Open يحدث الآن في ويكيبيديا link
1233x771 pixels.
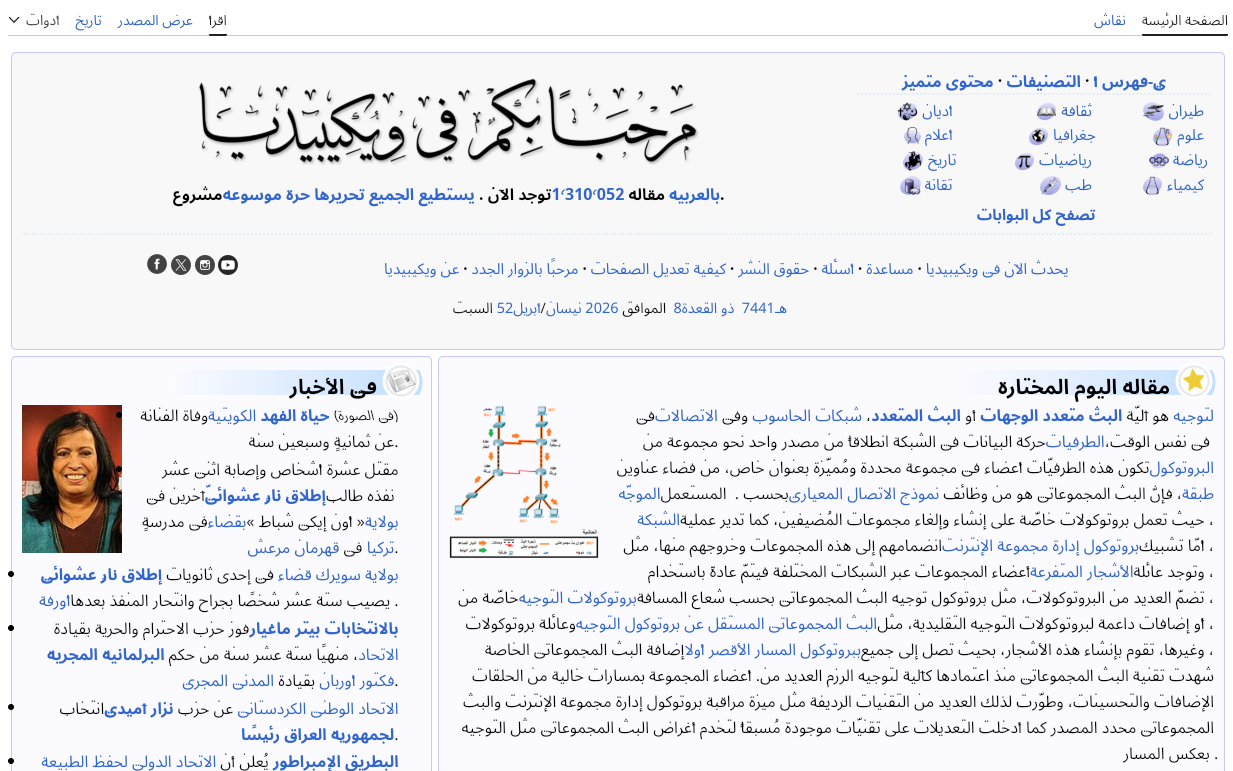[x=996, y=269]
